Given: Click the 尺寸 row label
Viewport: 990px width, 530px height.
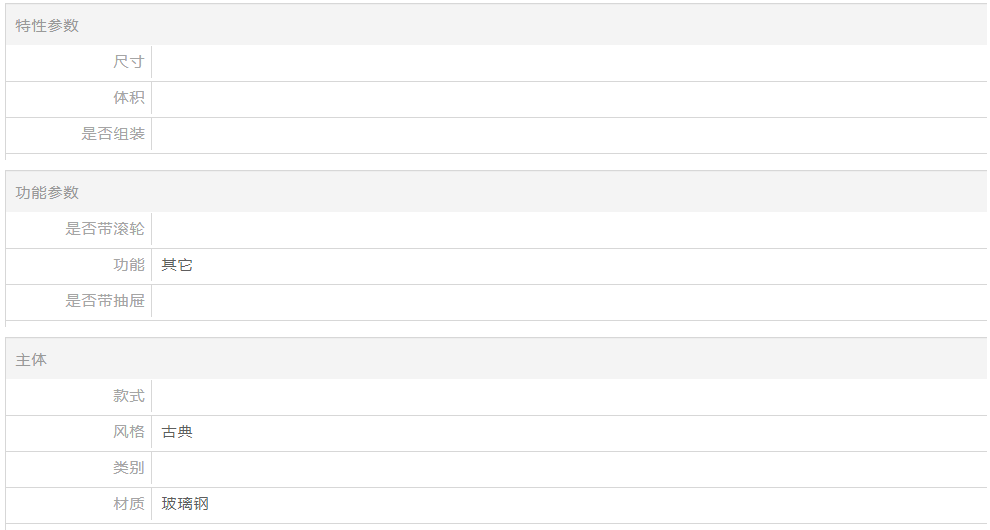Looking at the screenshot, I should click(129, 62).
